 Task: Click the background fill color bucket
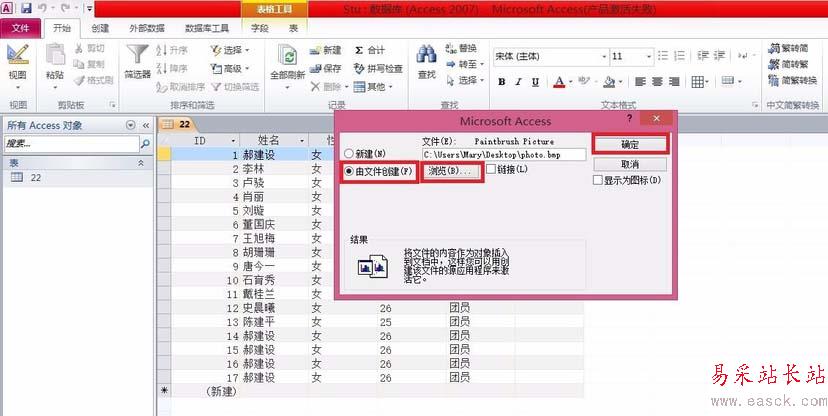(x=609, y=82)
